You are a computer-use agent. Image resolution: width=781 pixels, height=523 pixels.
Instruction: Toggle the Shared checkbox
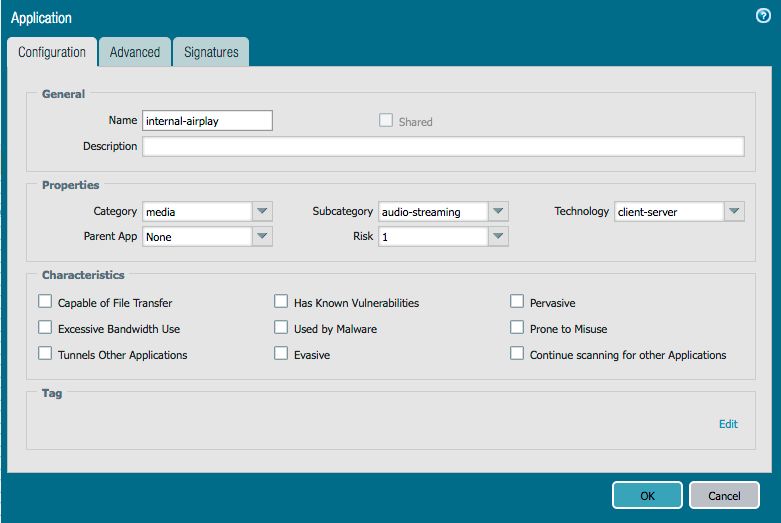pyautogui.click(x=386, y=121)
